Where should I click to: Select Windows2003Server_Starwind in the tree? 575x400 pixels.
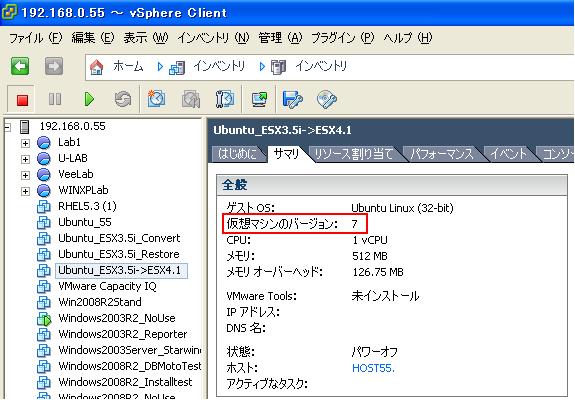tap(129, 351)
